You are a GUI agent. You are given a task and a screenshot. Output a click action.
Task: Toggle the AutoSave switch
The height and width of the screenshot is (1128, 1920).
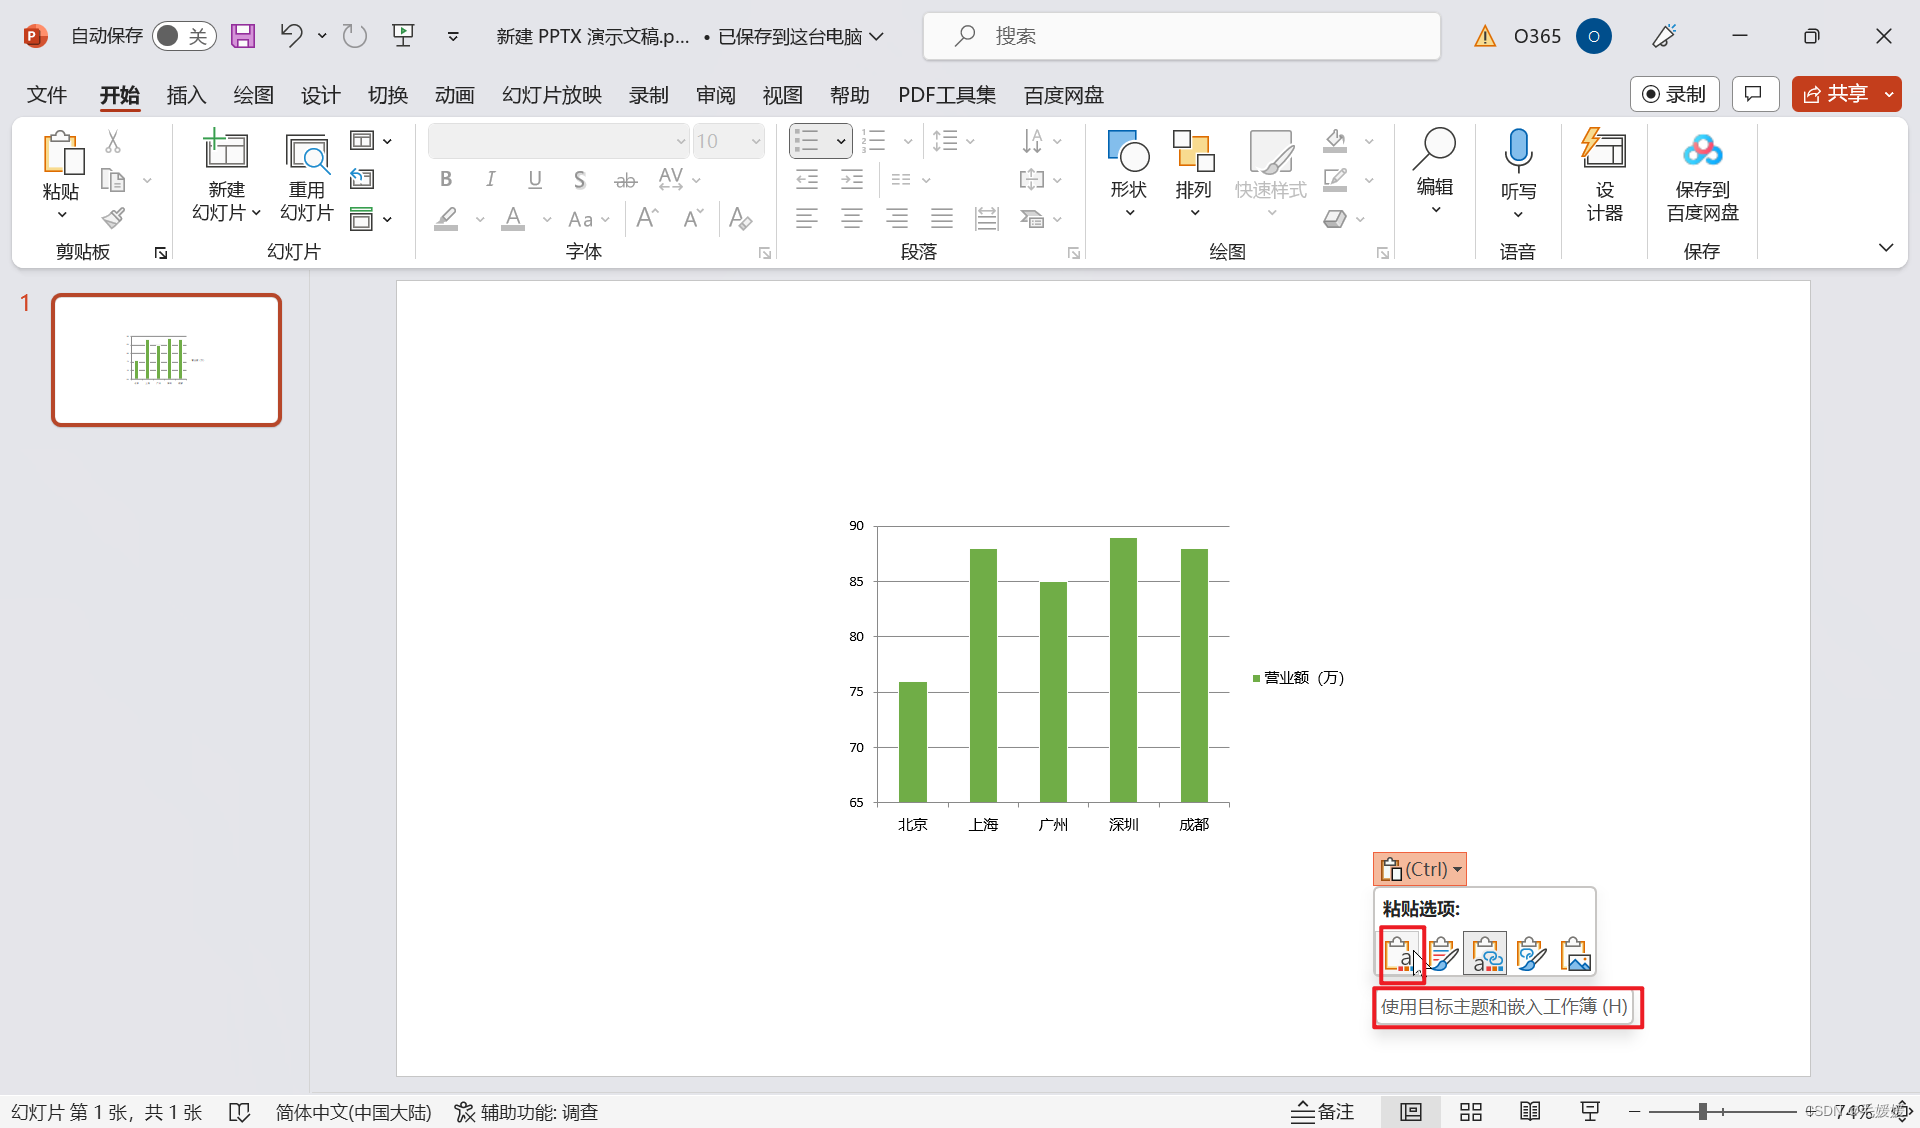point(183,36)
